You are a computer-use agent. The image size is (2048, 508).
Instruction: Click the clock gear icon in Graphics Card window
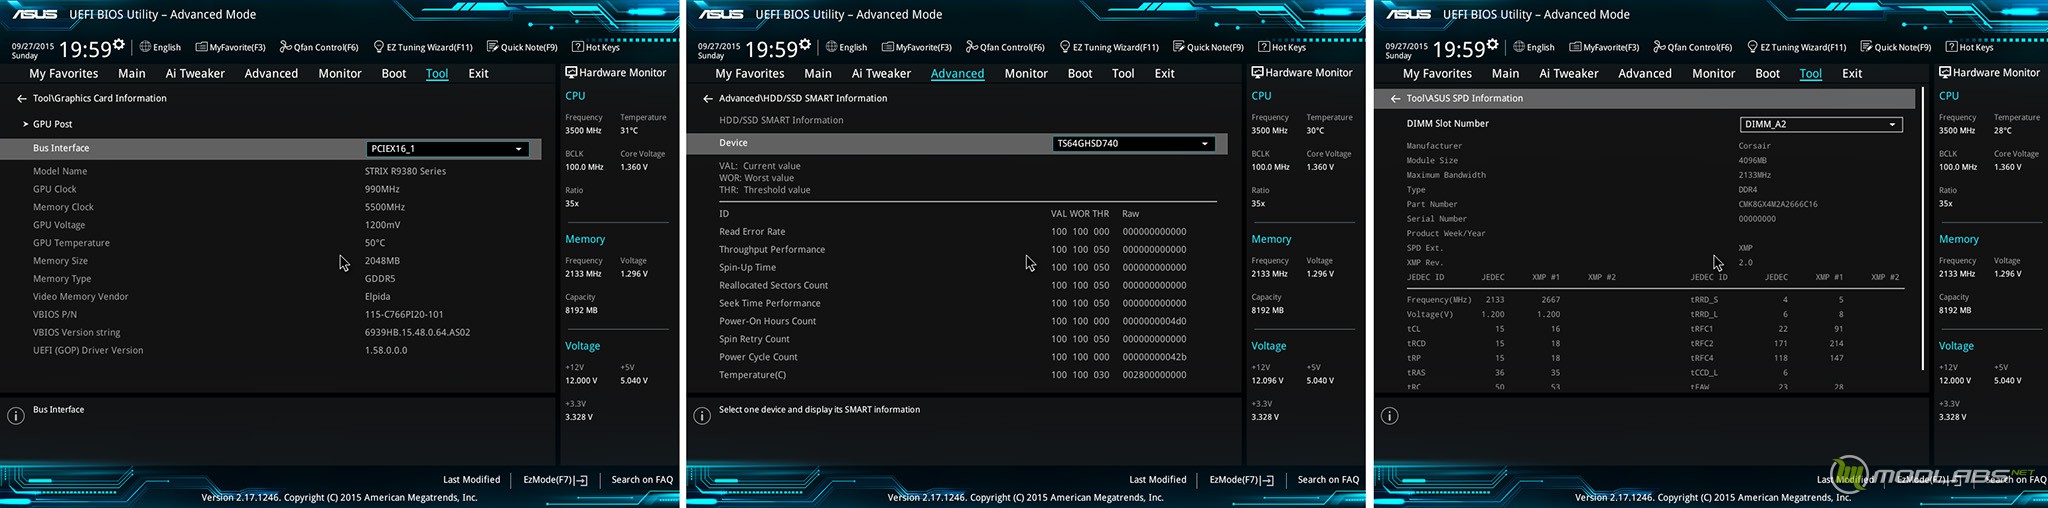119,44
